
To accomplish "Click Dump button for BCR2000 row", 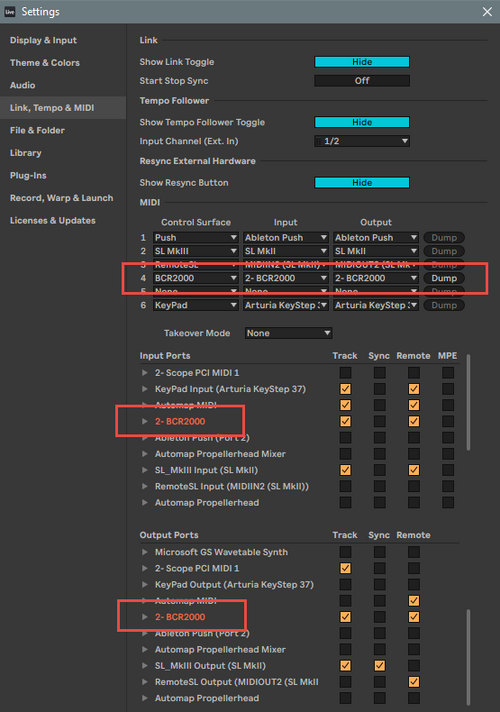I will coord(444,278).
